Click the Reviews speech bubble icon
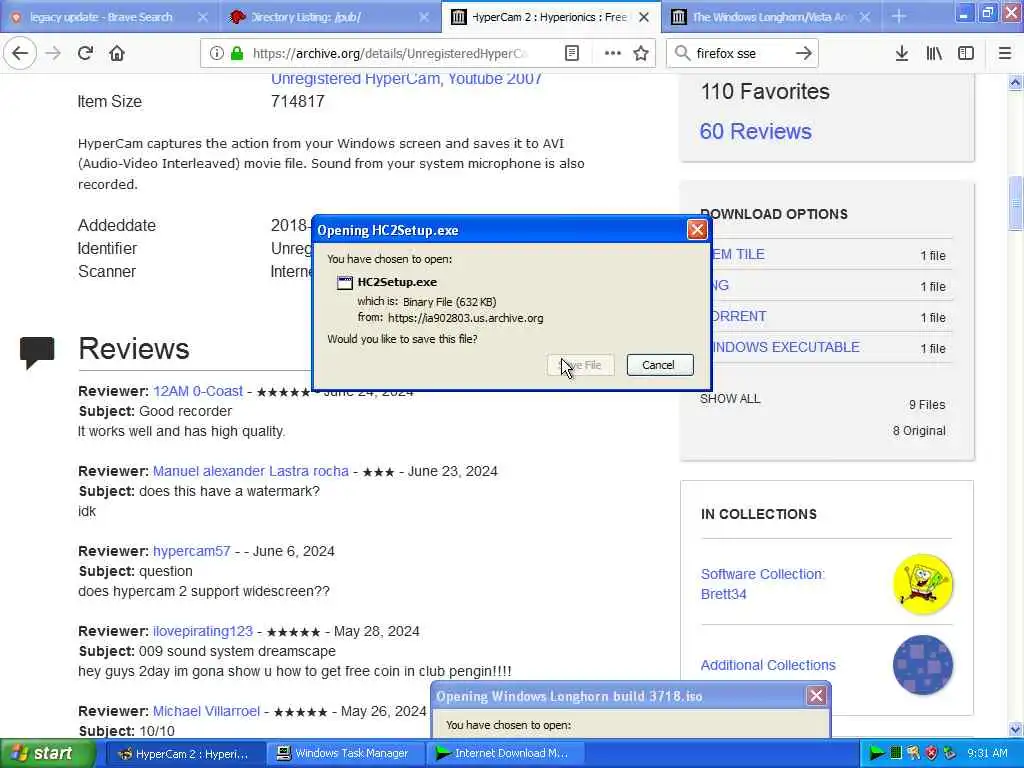This screenshot has height=768, width=1024. (x=37, y=352)
